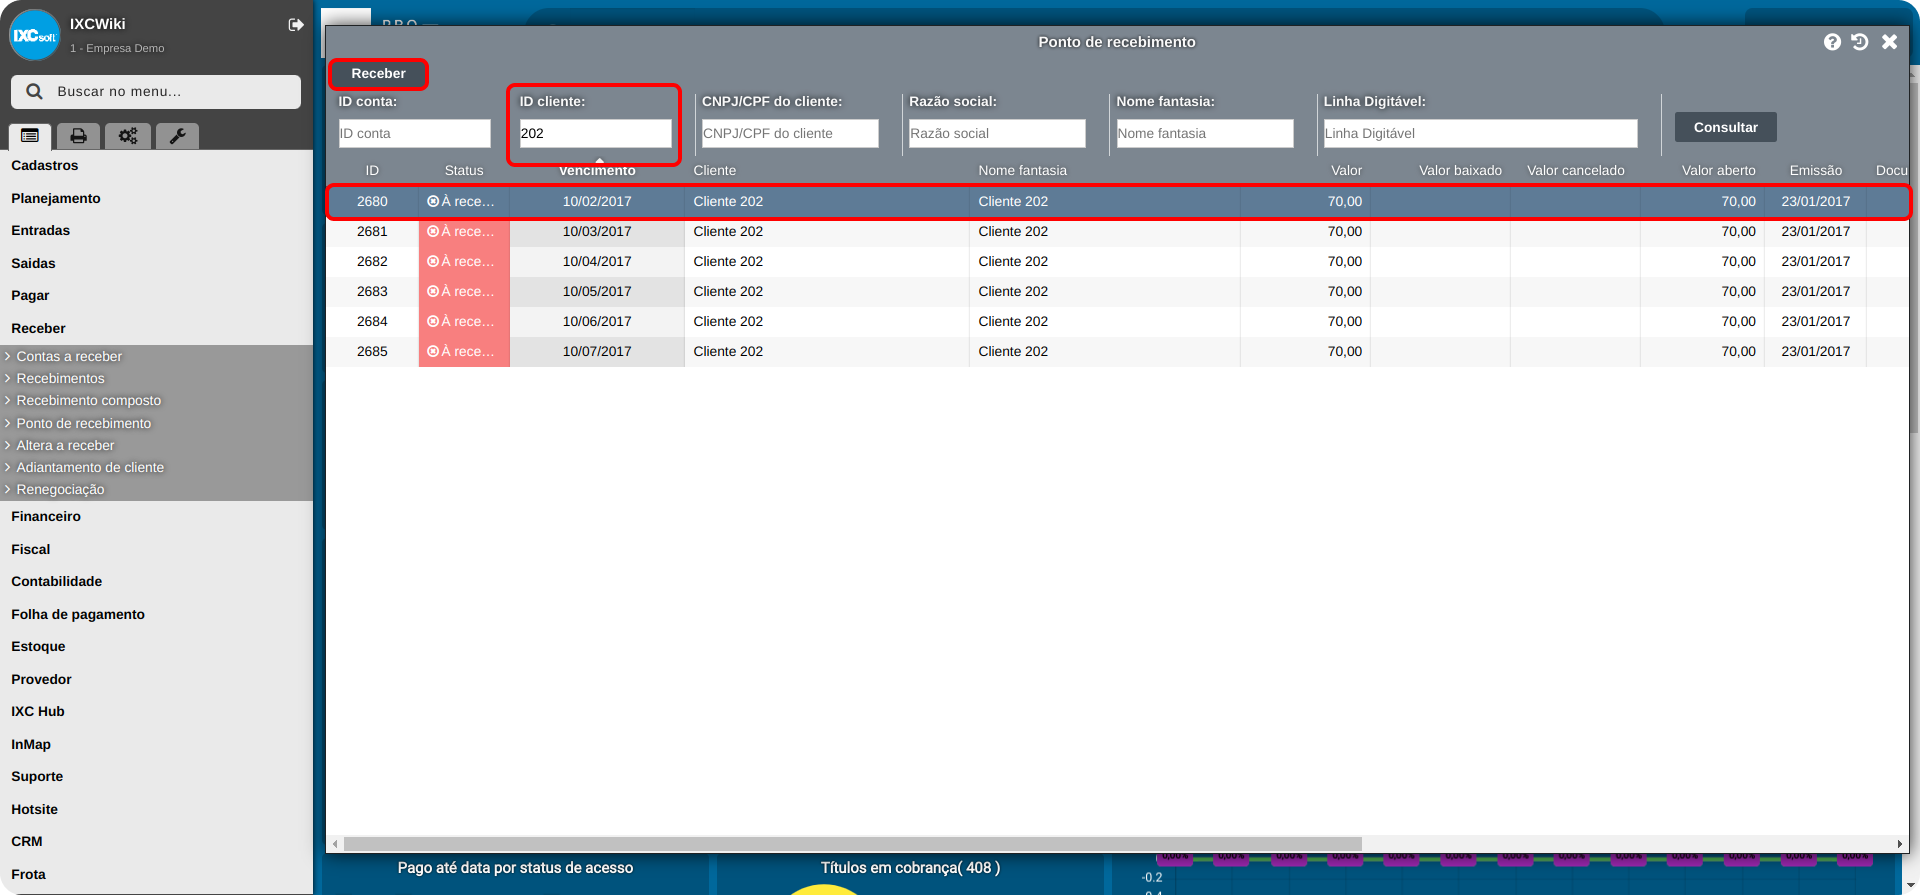This screenshot has height=895, width=1920.
Task: Click the grid's right scroll arrow
Action: (x=1899, y=844)
